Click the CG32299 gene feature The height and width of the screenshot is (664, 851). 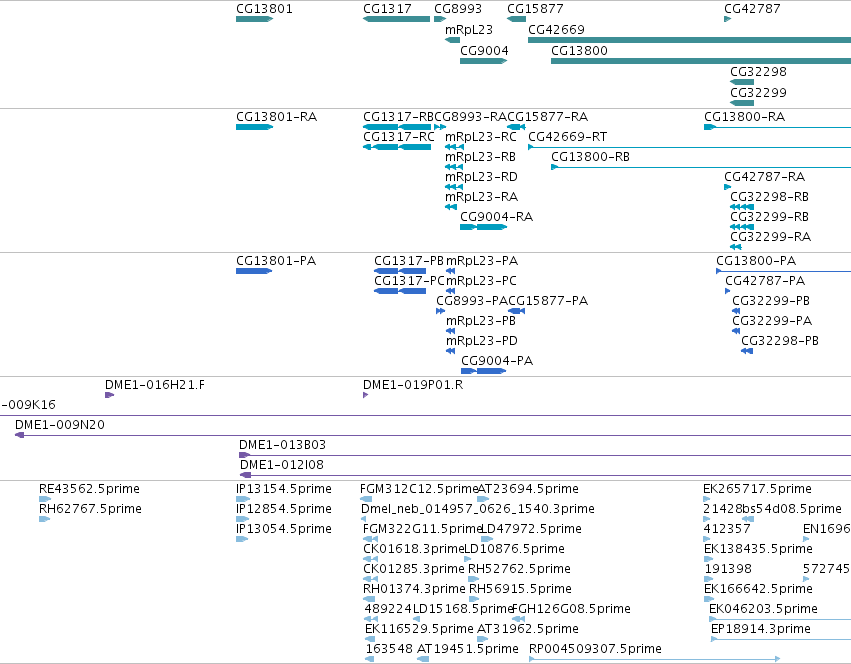pyautogui.click(x=742, y=103)
